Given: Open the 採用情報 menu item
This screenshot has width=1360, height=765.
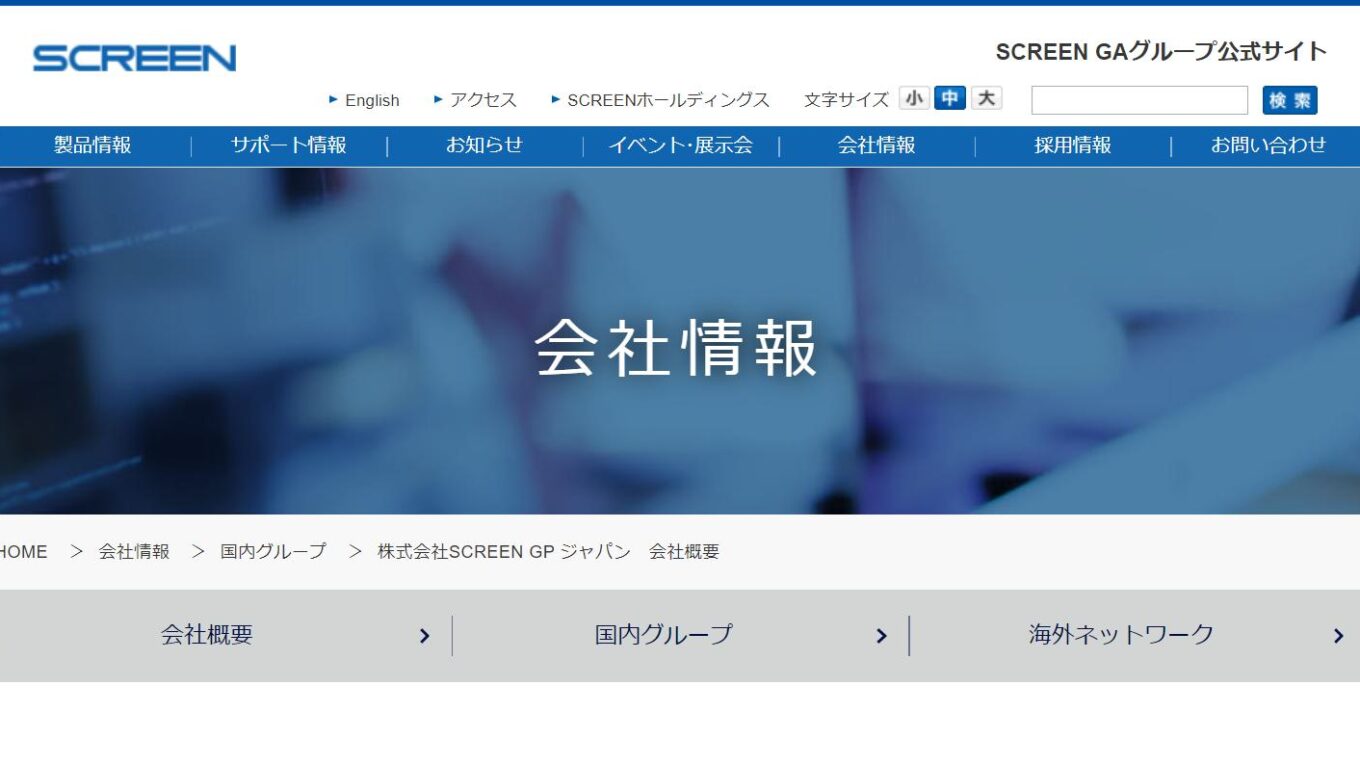Looking at the screenshot, I should tap(1074, 145).
